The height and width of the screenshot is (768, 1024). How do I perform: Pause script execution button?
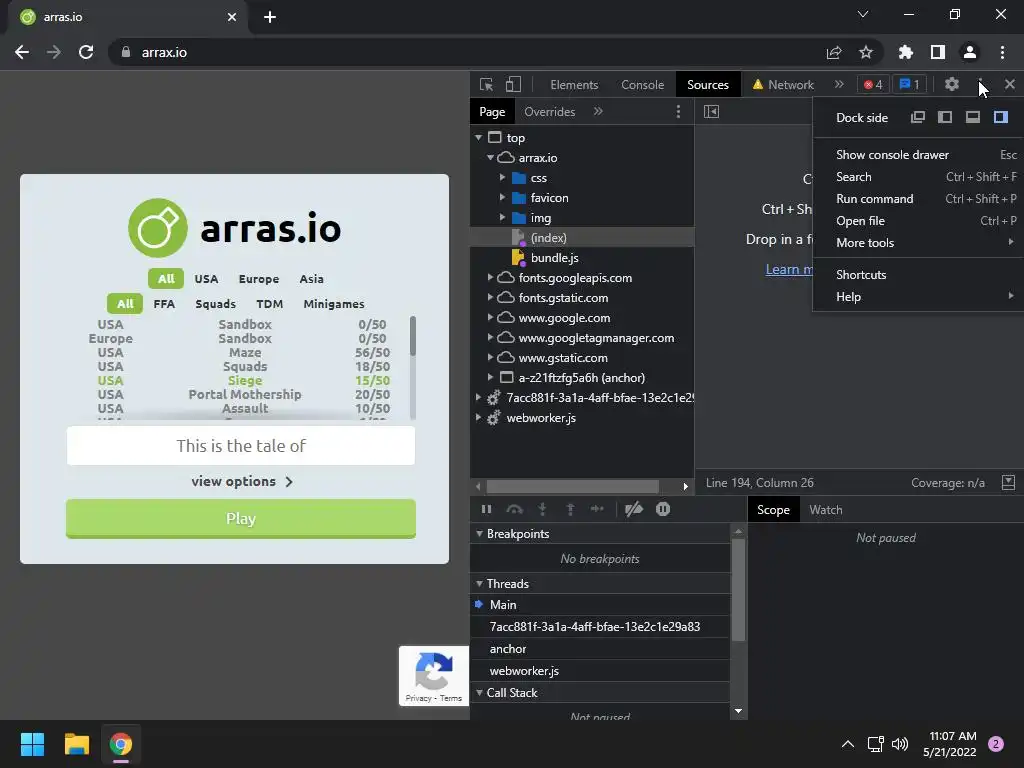tap(487, 509)
